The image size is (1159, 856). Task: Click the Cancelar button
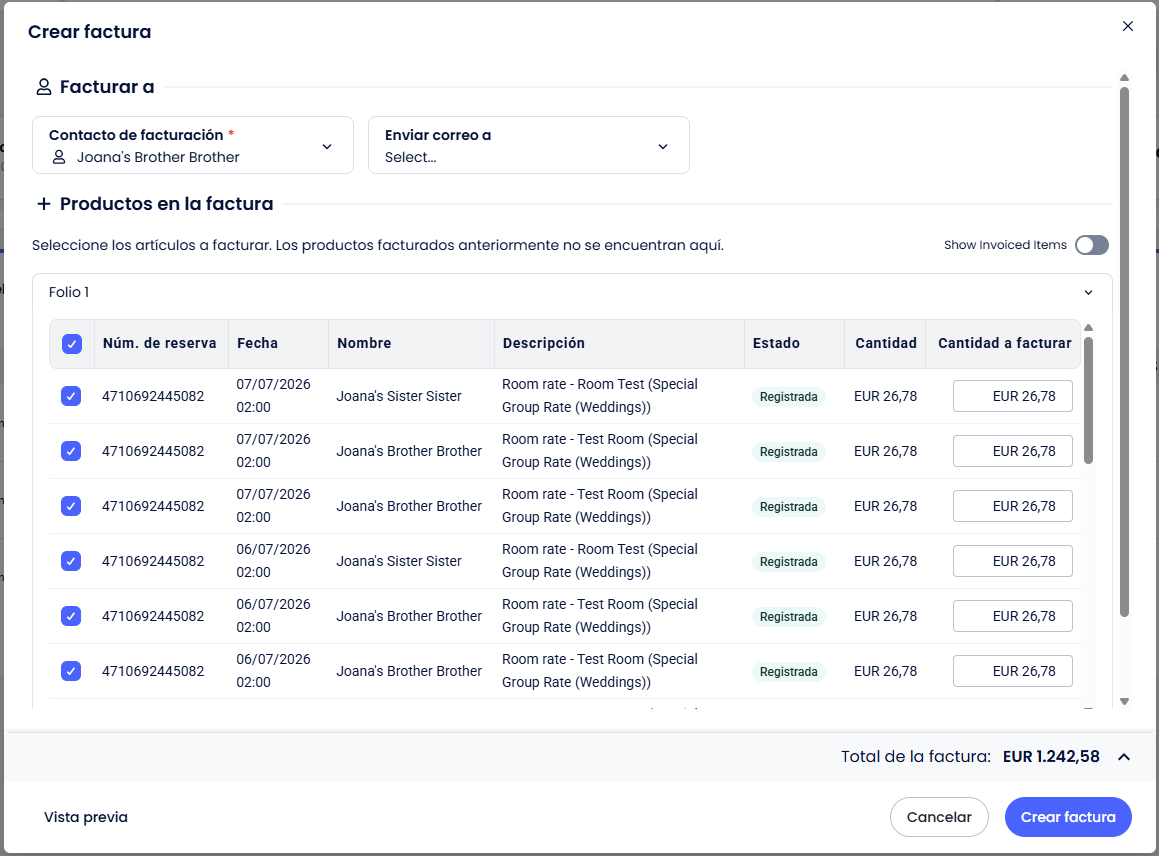point(939,817)
